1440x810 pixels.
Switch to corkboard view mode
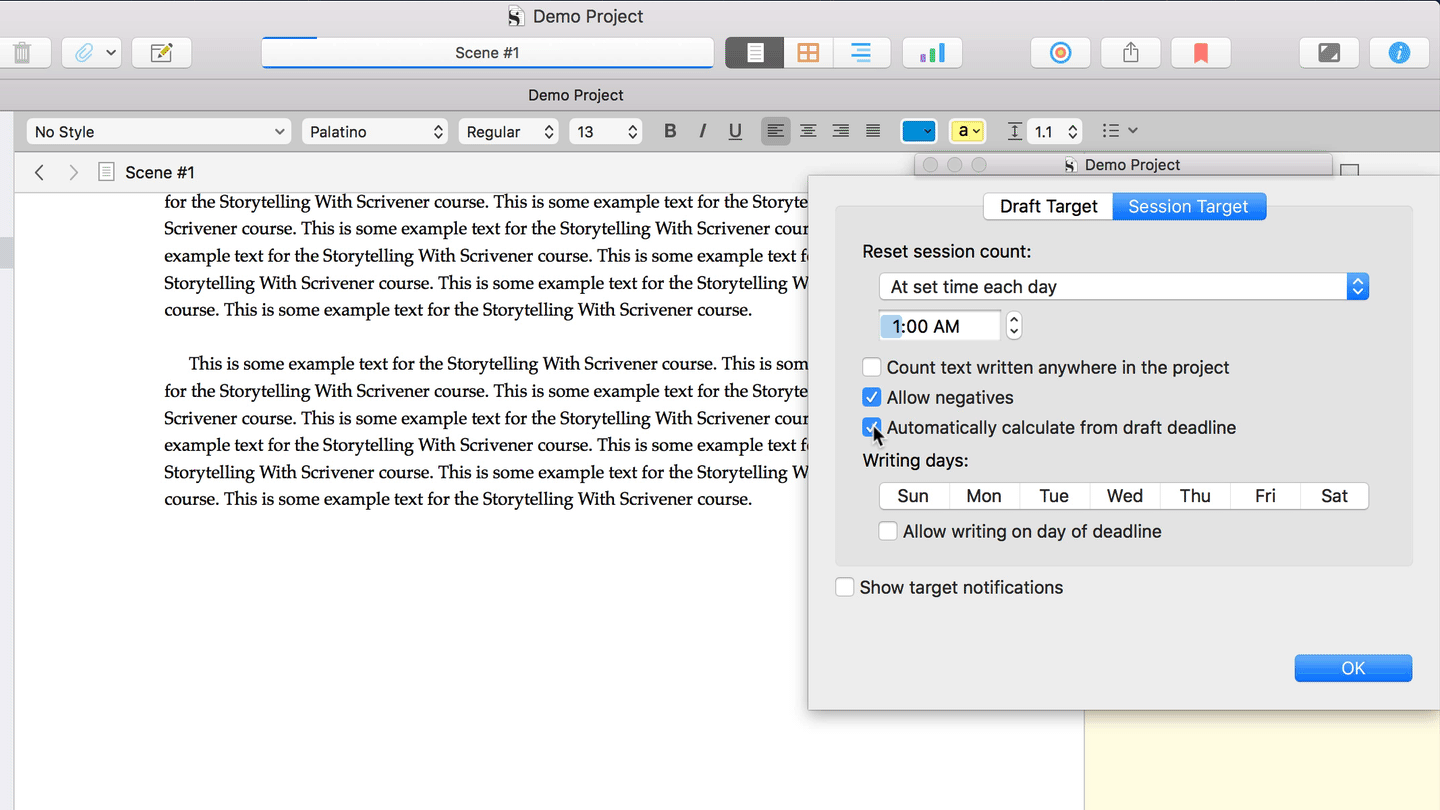pos(808,53)
